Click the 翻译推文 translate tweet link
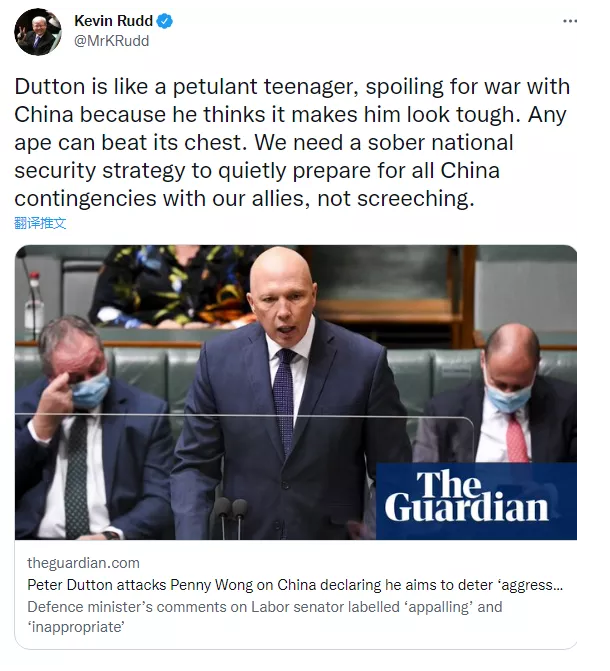 pos(40,223)
